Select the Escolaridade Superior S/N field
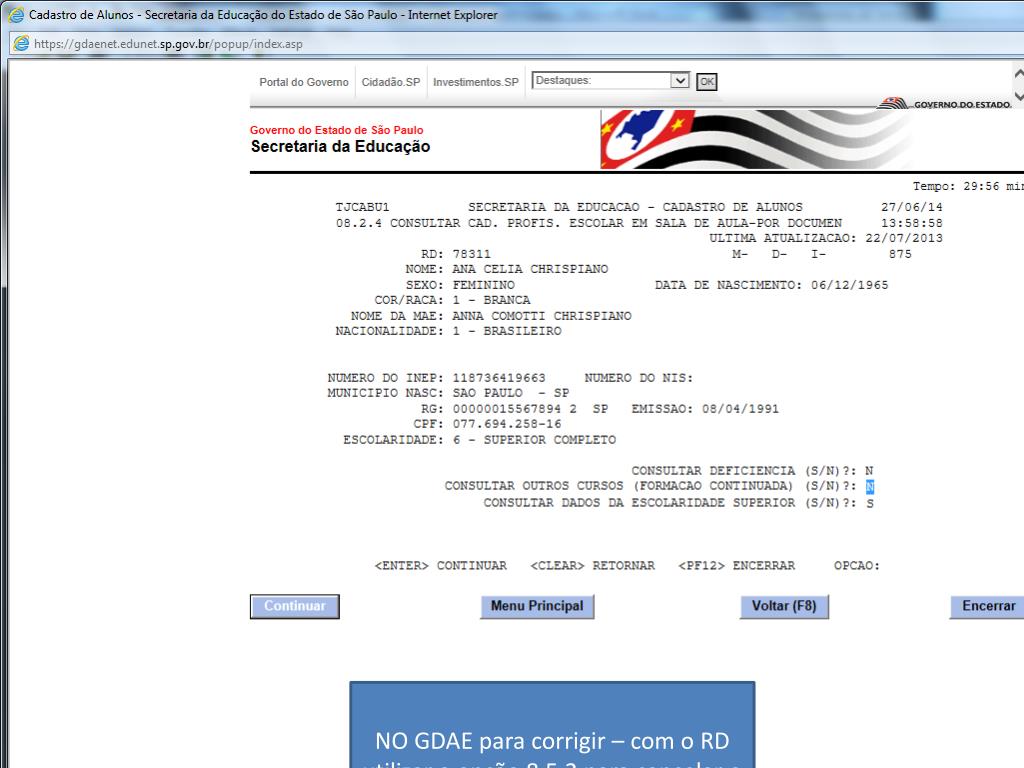The height and width of the screenshot is (768, 1024). click(869, 504)
